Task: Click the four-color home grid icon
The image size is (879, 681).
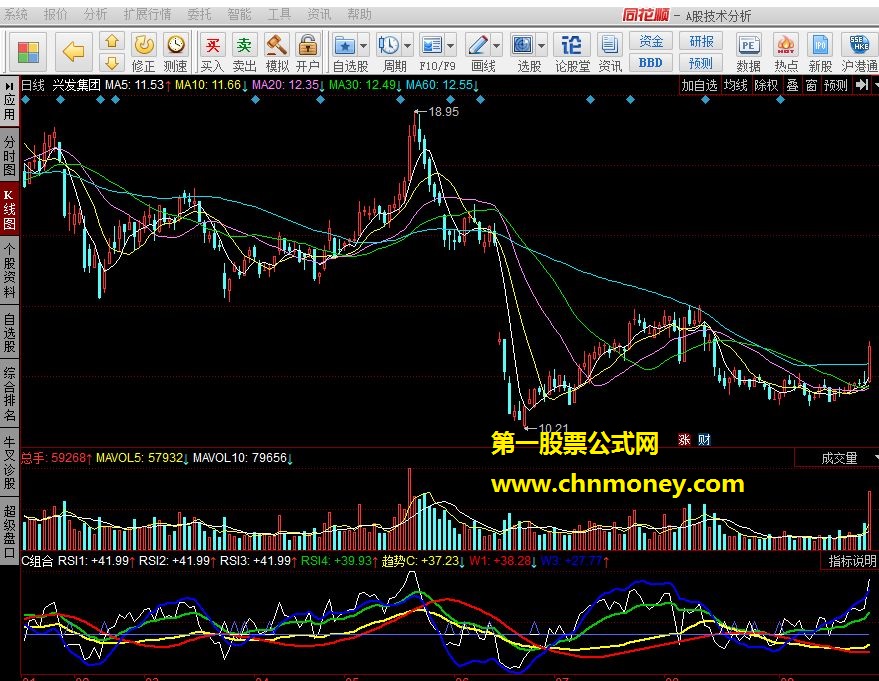Action: click(28, 52)
